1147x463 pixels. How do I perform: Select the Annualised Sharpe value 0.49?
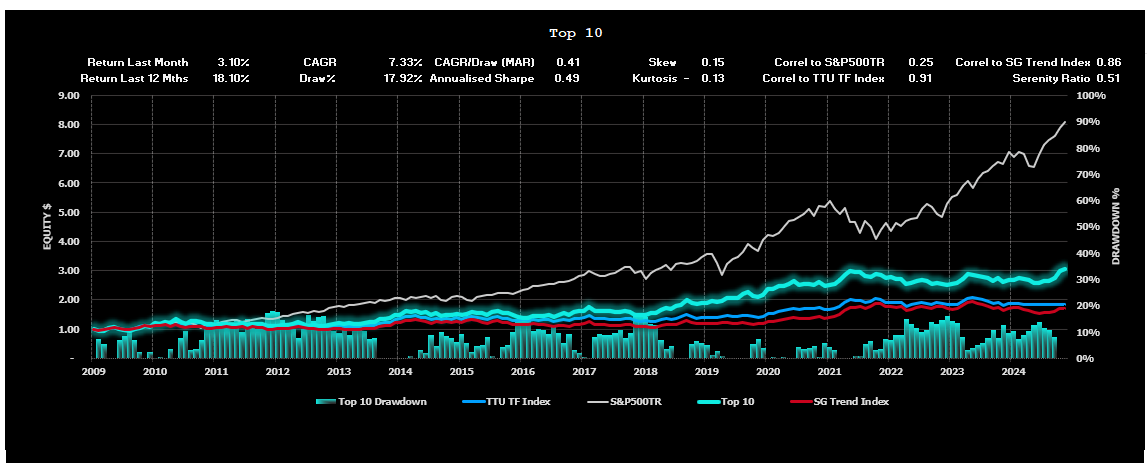tap(567, 78)
